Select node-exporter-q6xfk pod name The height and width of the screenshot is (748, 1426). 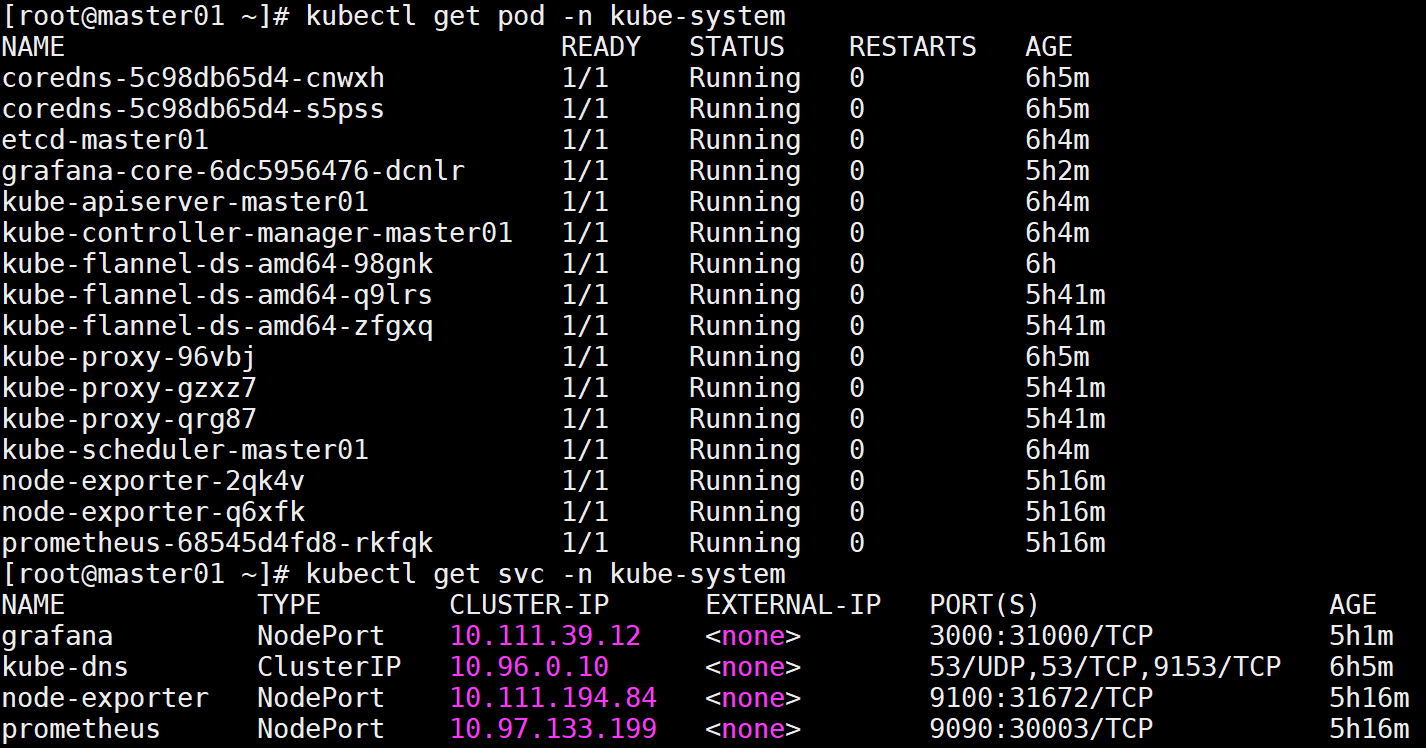[153, 512]
